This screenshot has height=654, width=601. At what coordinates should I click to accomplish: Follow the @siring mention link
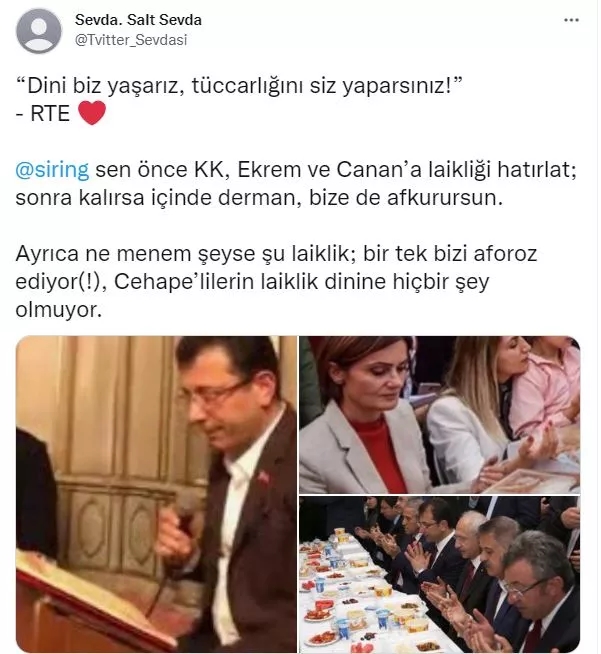click(x=52, y=170)
